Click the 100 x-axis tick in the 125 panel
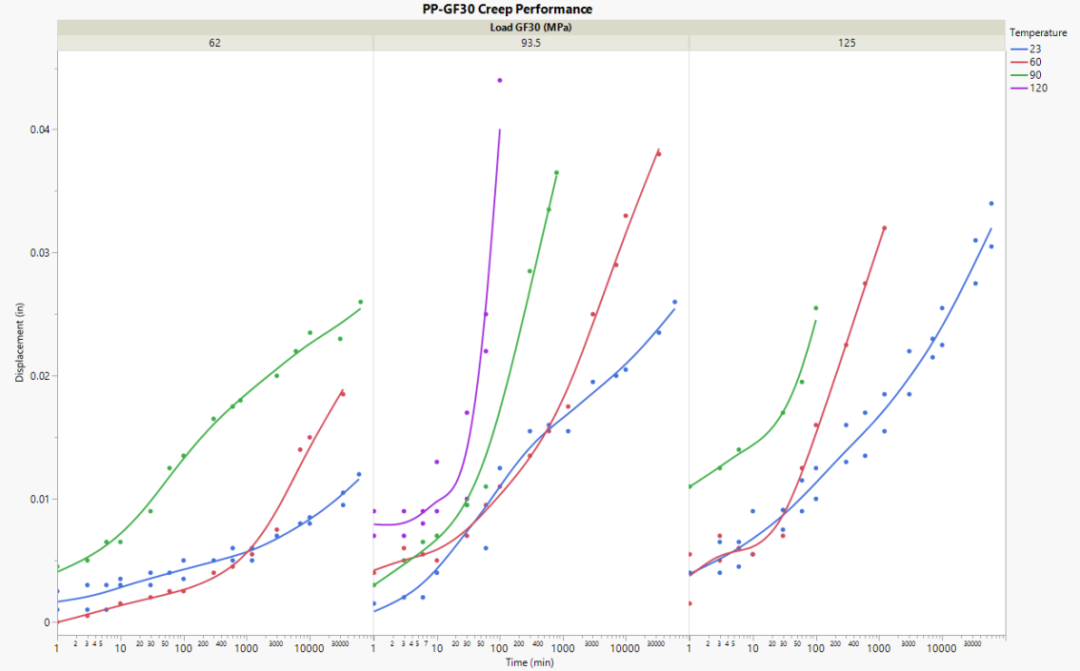 coord(816,649)
